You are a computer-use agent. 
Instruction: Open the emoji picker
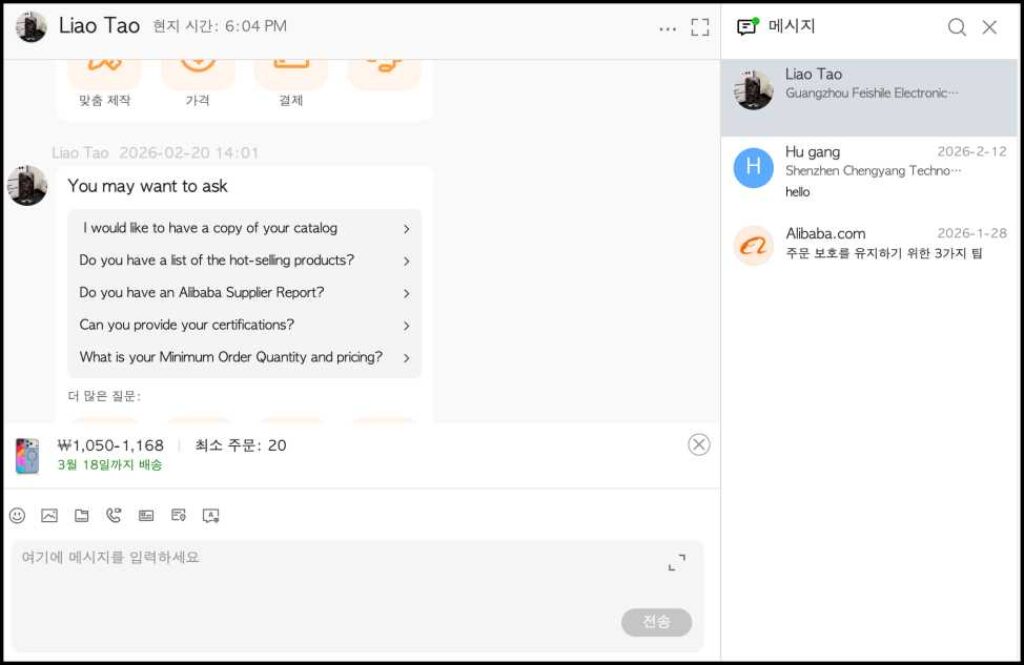coord(17,515)
